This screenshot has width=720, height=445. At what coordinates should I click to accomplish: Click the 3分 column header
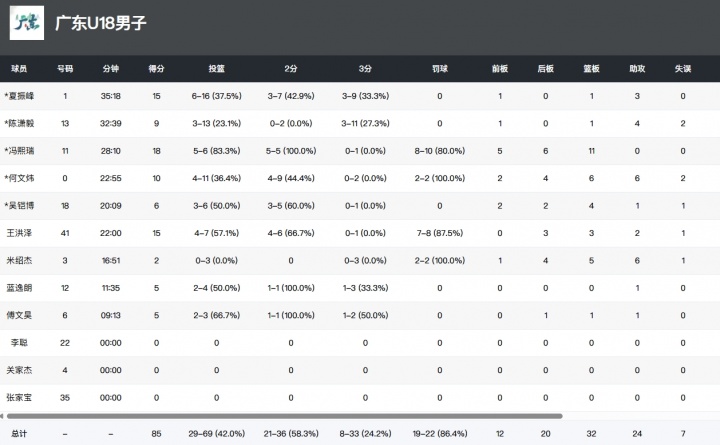point(365,69)
